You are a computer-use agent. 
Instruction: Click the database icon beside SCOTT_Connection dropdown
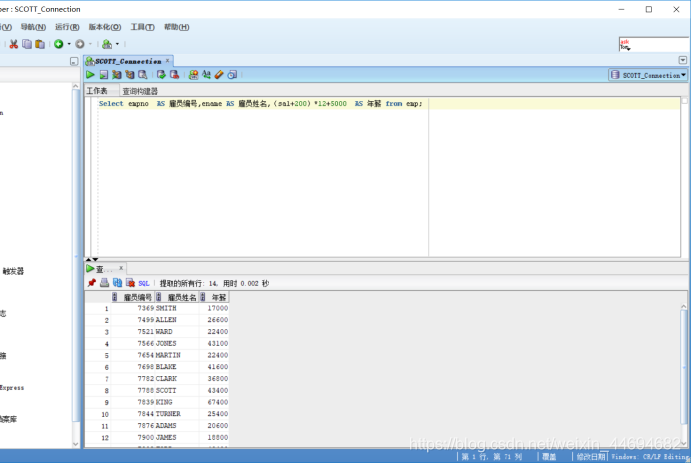coord(615,75)
